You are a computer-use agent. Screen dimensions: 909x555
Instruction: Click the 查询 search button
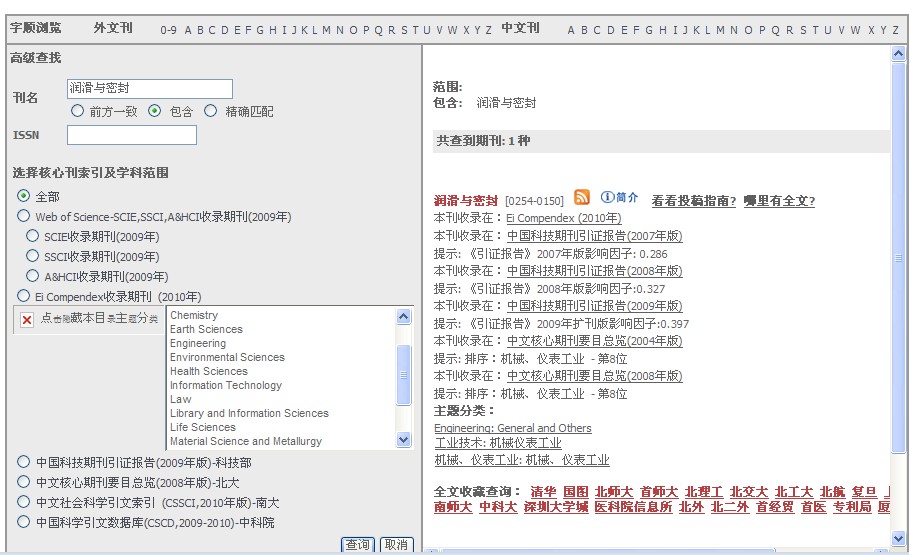tap(357, 545)
